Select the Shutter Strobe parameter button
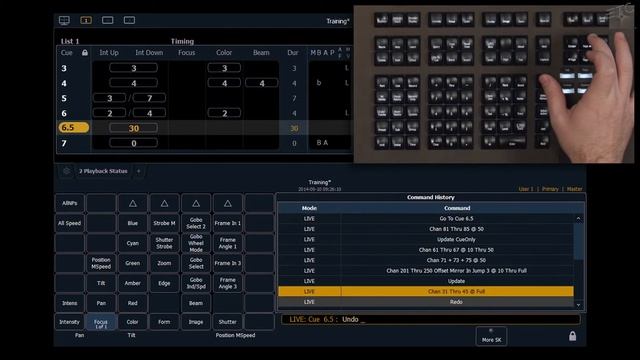 click(164, 243)
